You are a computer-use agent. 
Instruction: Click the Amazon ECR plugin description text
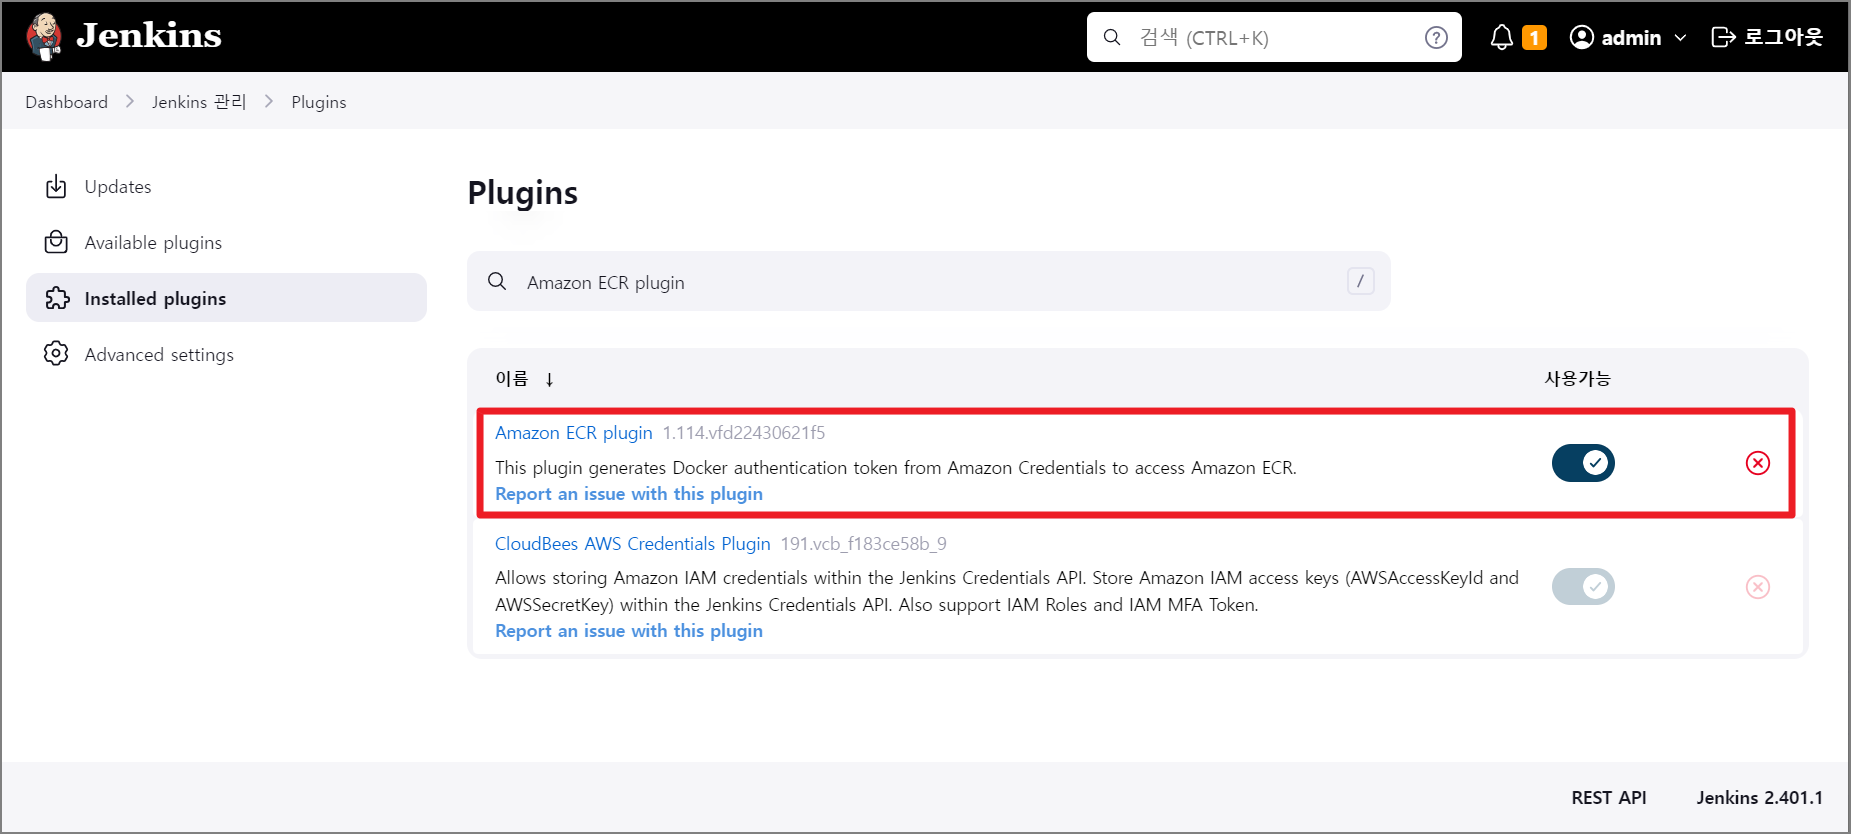[x=895, y=468]
